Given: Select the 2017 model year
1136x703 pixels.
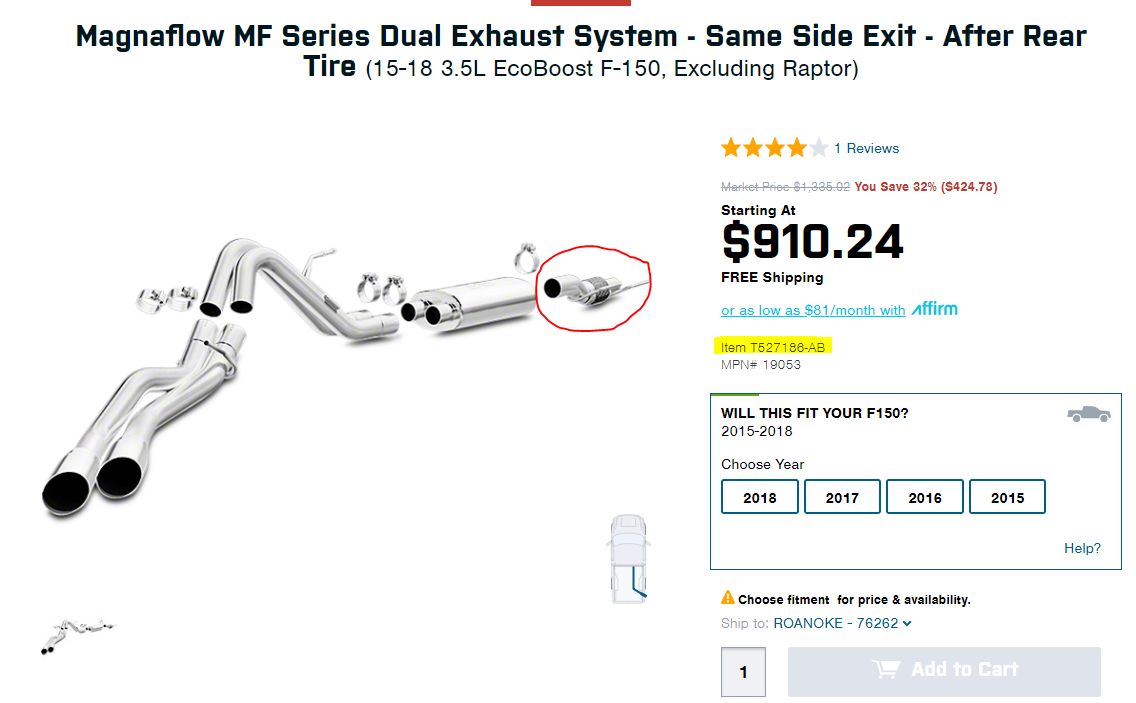Looking at the screenshot, I should 842,496.
